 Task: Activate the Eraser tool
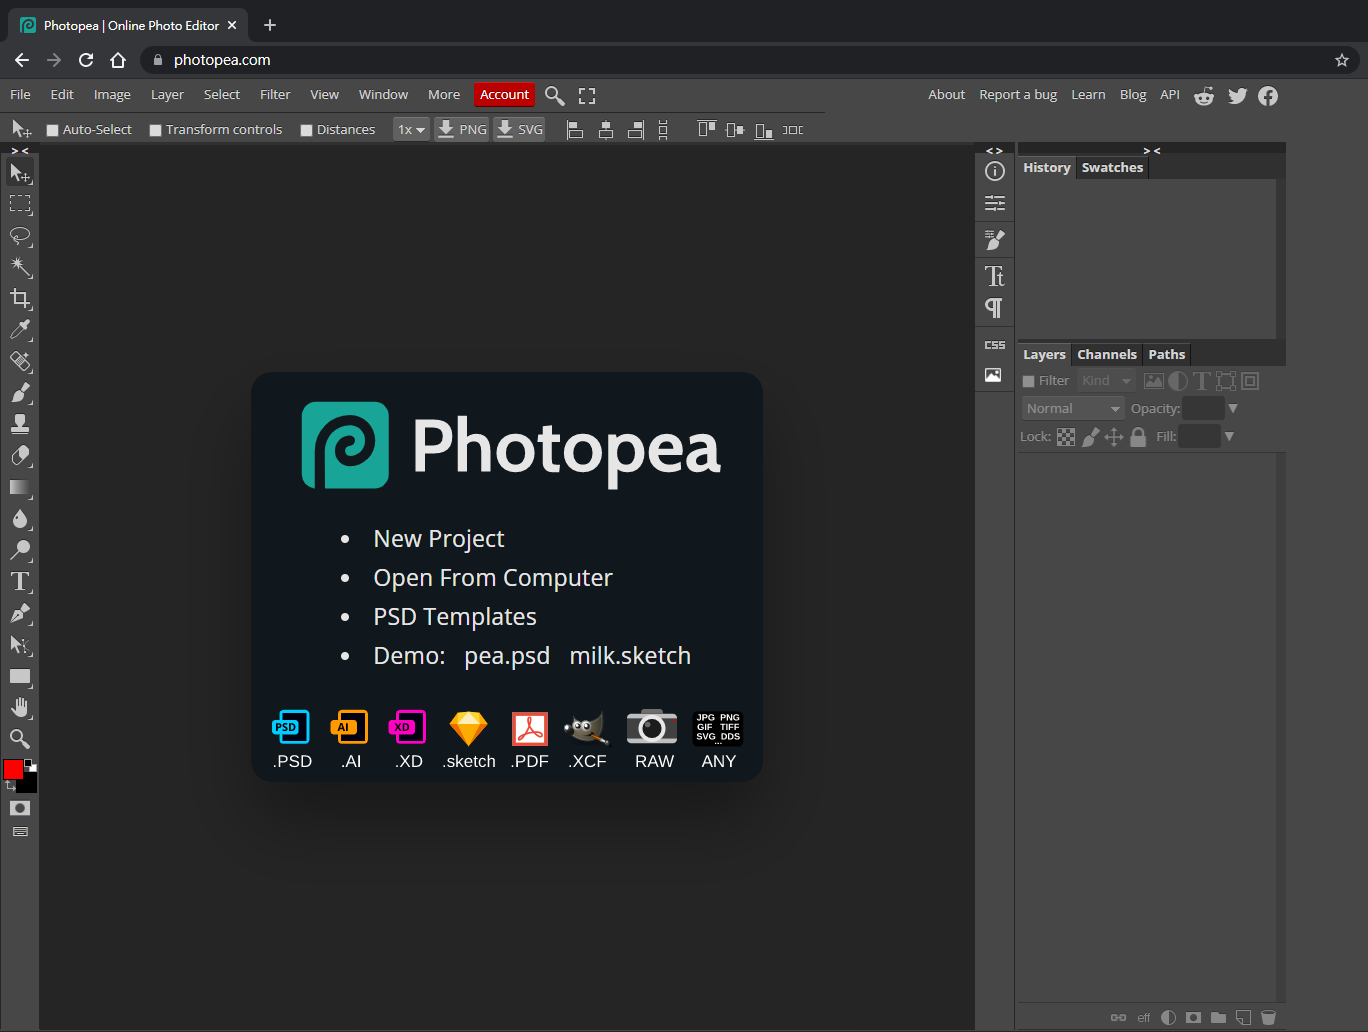(x=20, y=455)
